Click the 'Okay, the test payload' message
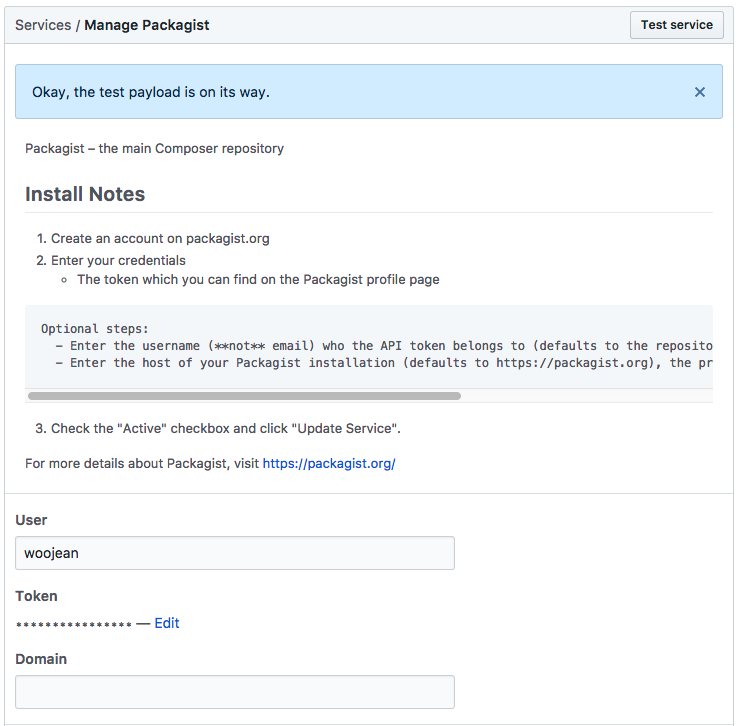 (x=151, y=92)
